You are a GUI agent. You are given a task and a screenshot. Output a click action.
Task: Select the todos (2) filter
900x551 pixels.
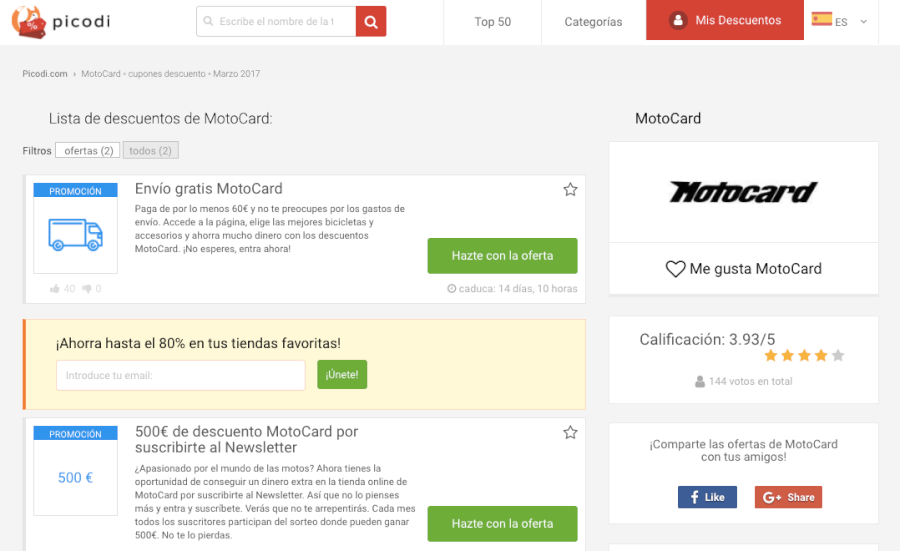(x=150, y=151)
